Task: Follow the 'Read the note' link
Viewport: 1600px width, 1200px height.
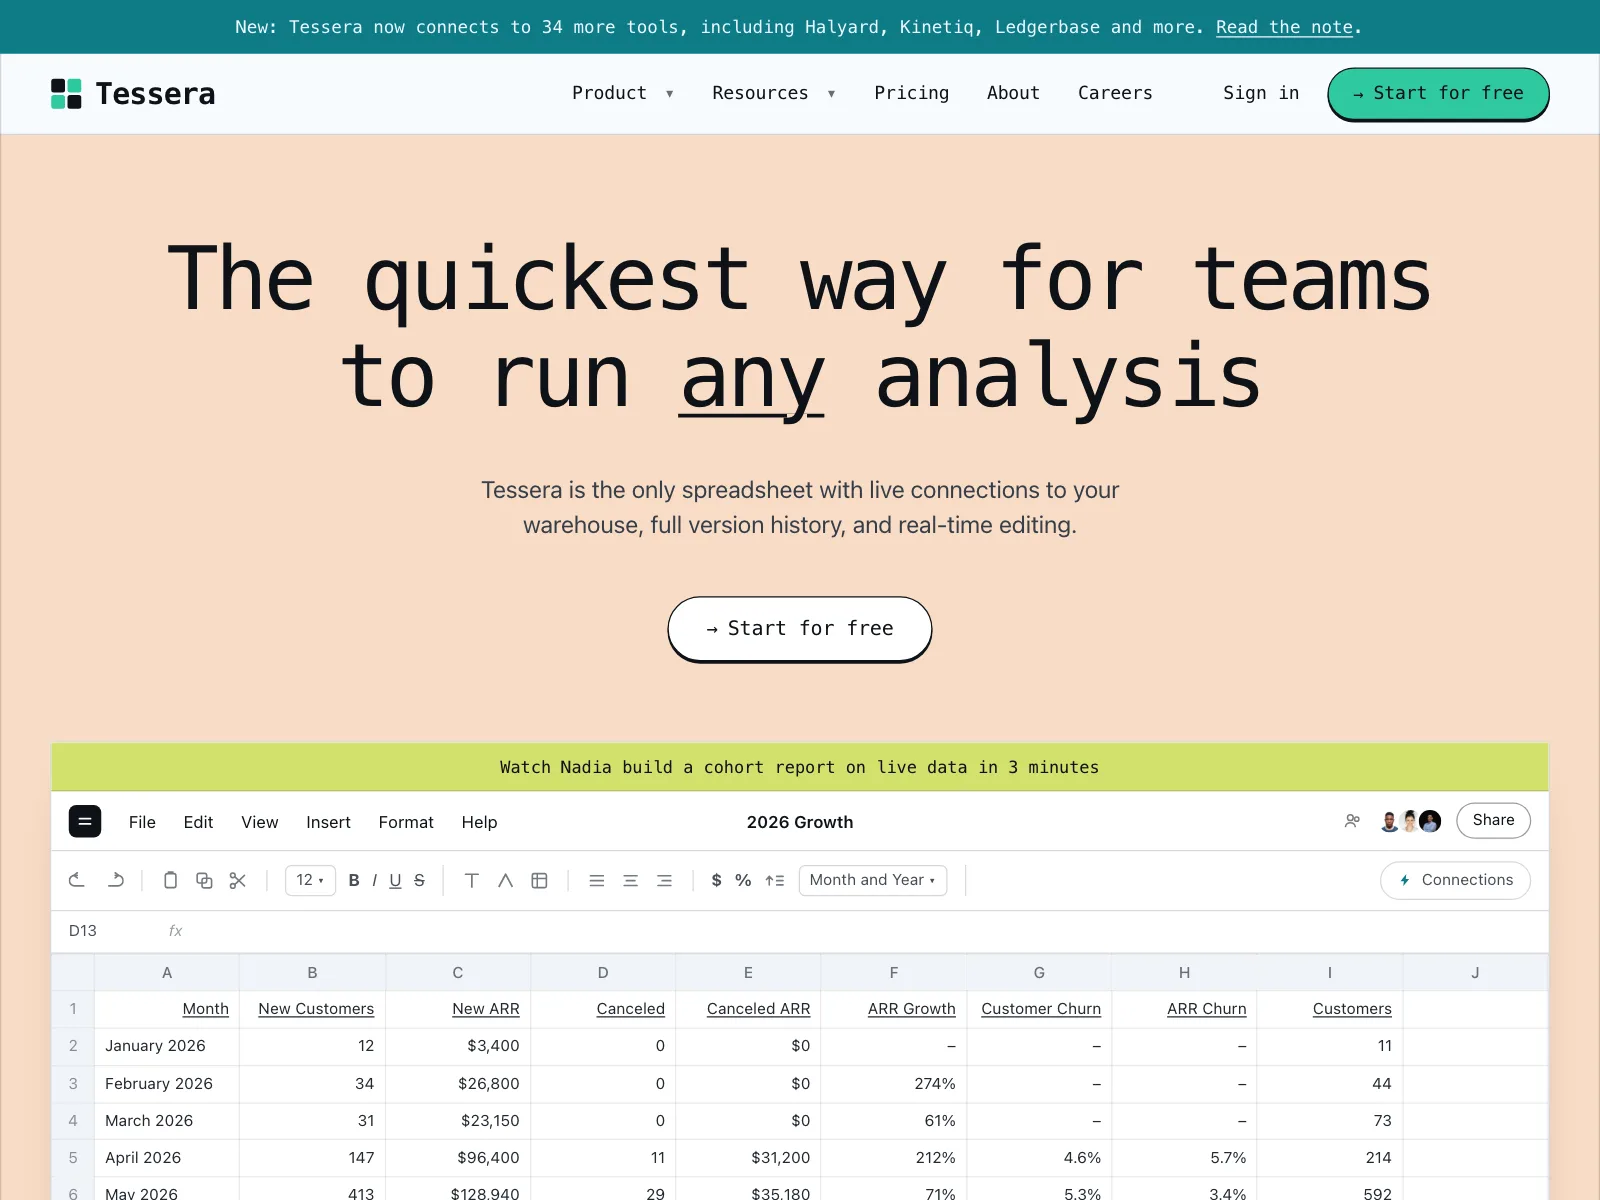Action: (x=1284, y=27)
